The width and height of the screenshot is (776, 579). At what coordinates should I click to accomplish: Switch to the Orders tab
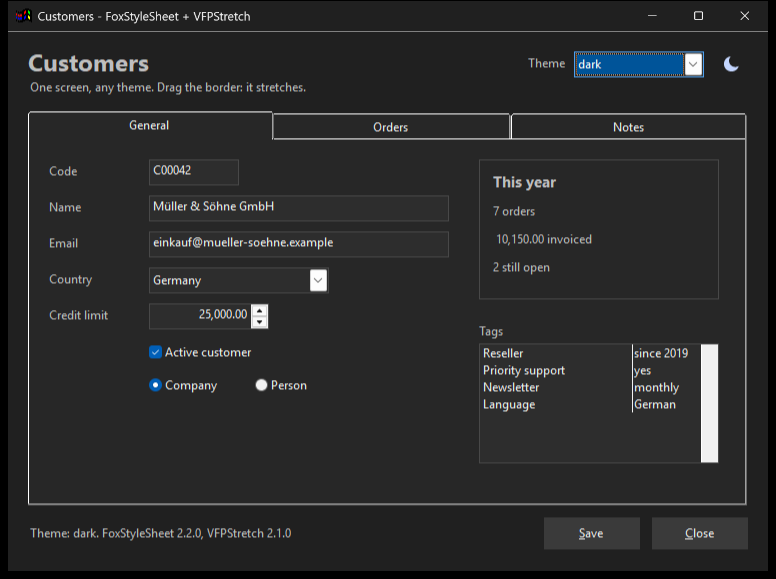[391, 127]
